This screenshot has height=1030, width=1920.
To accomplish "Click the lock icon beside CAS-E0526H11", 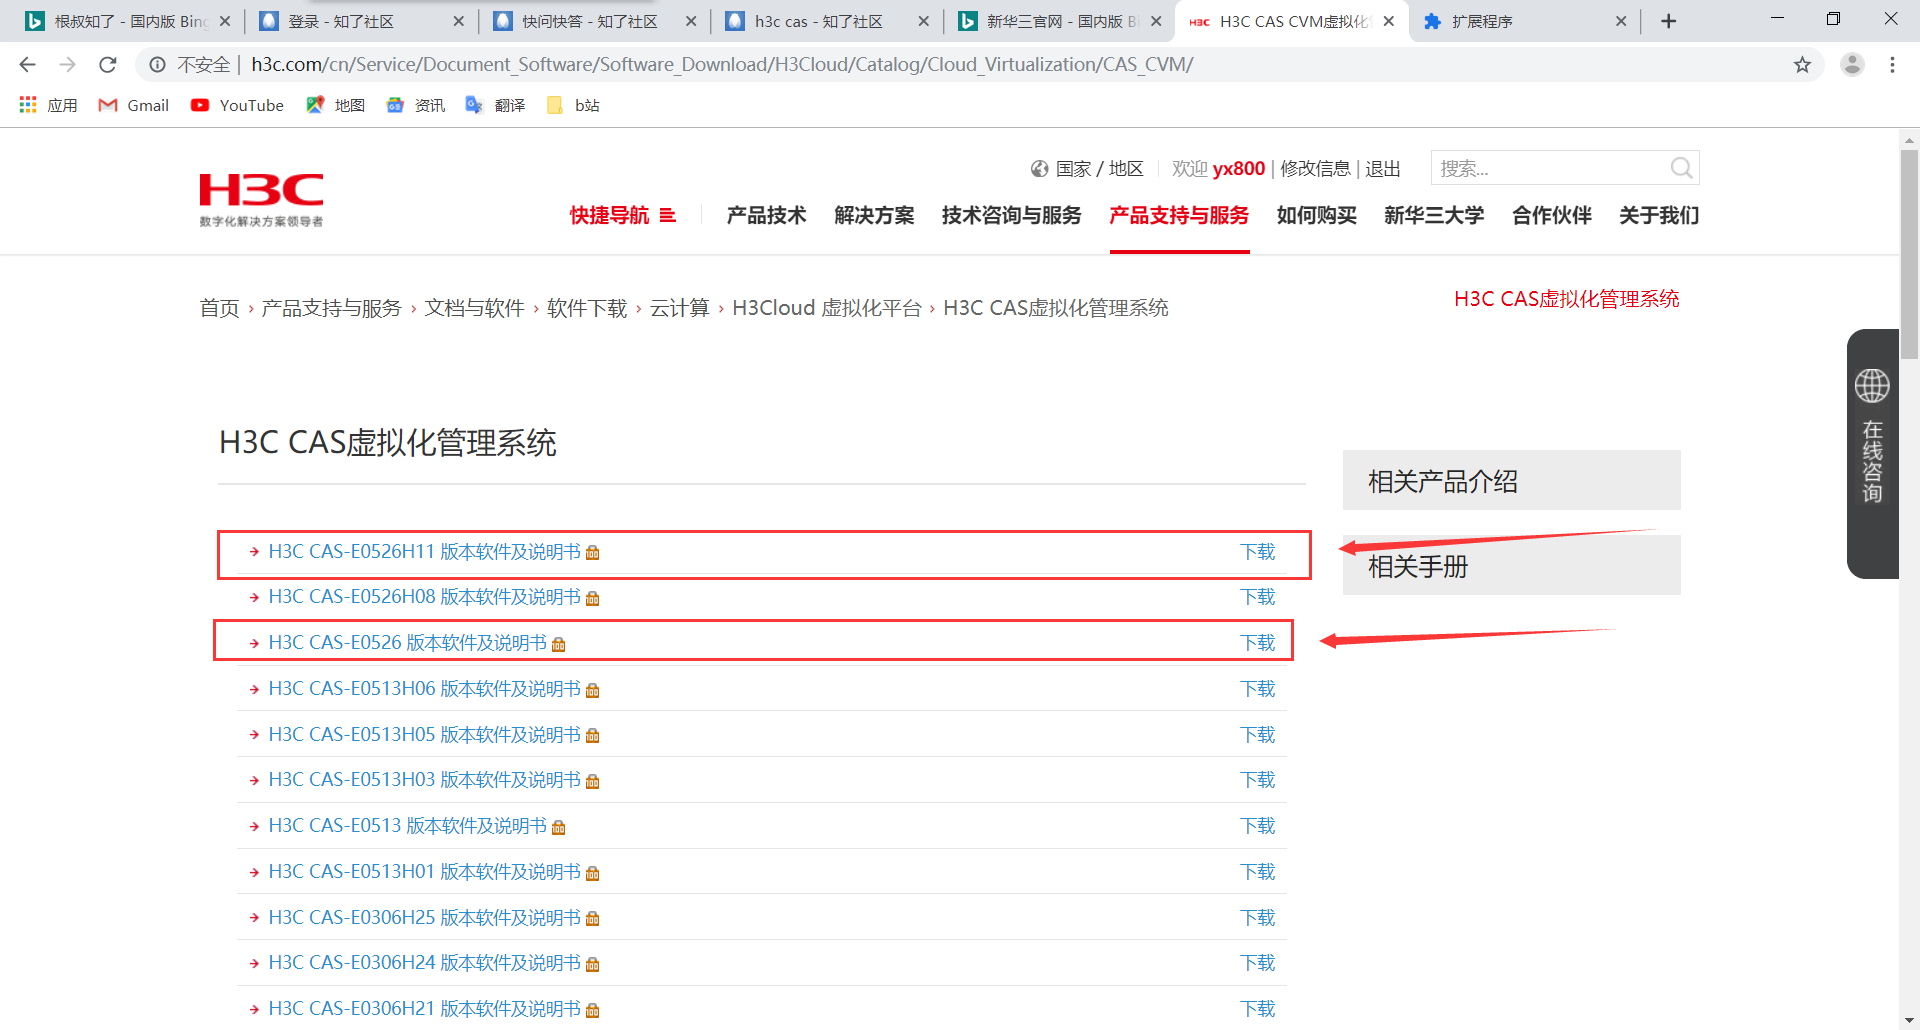I will [593, 553].
